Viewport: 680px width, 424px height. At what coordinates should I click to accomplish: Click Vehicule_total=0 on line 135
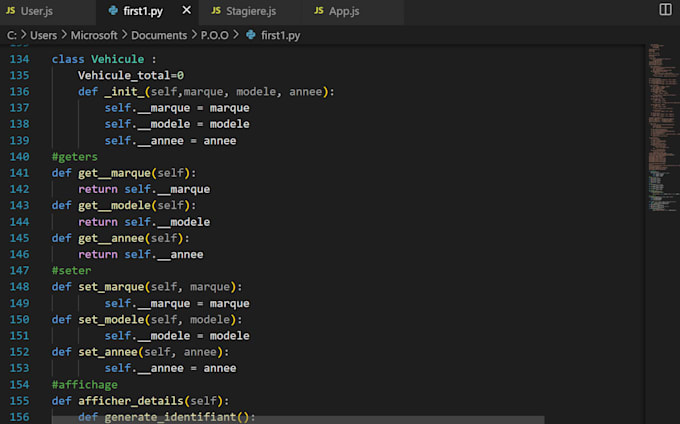click(131, 75)
